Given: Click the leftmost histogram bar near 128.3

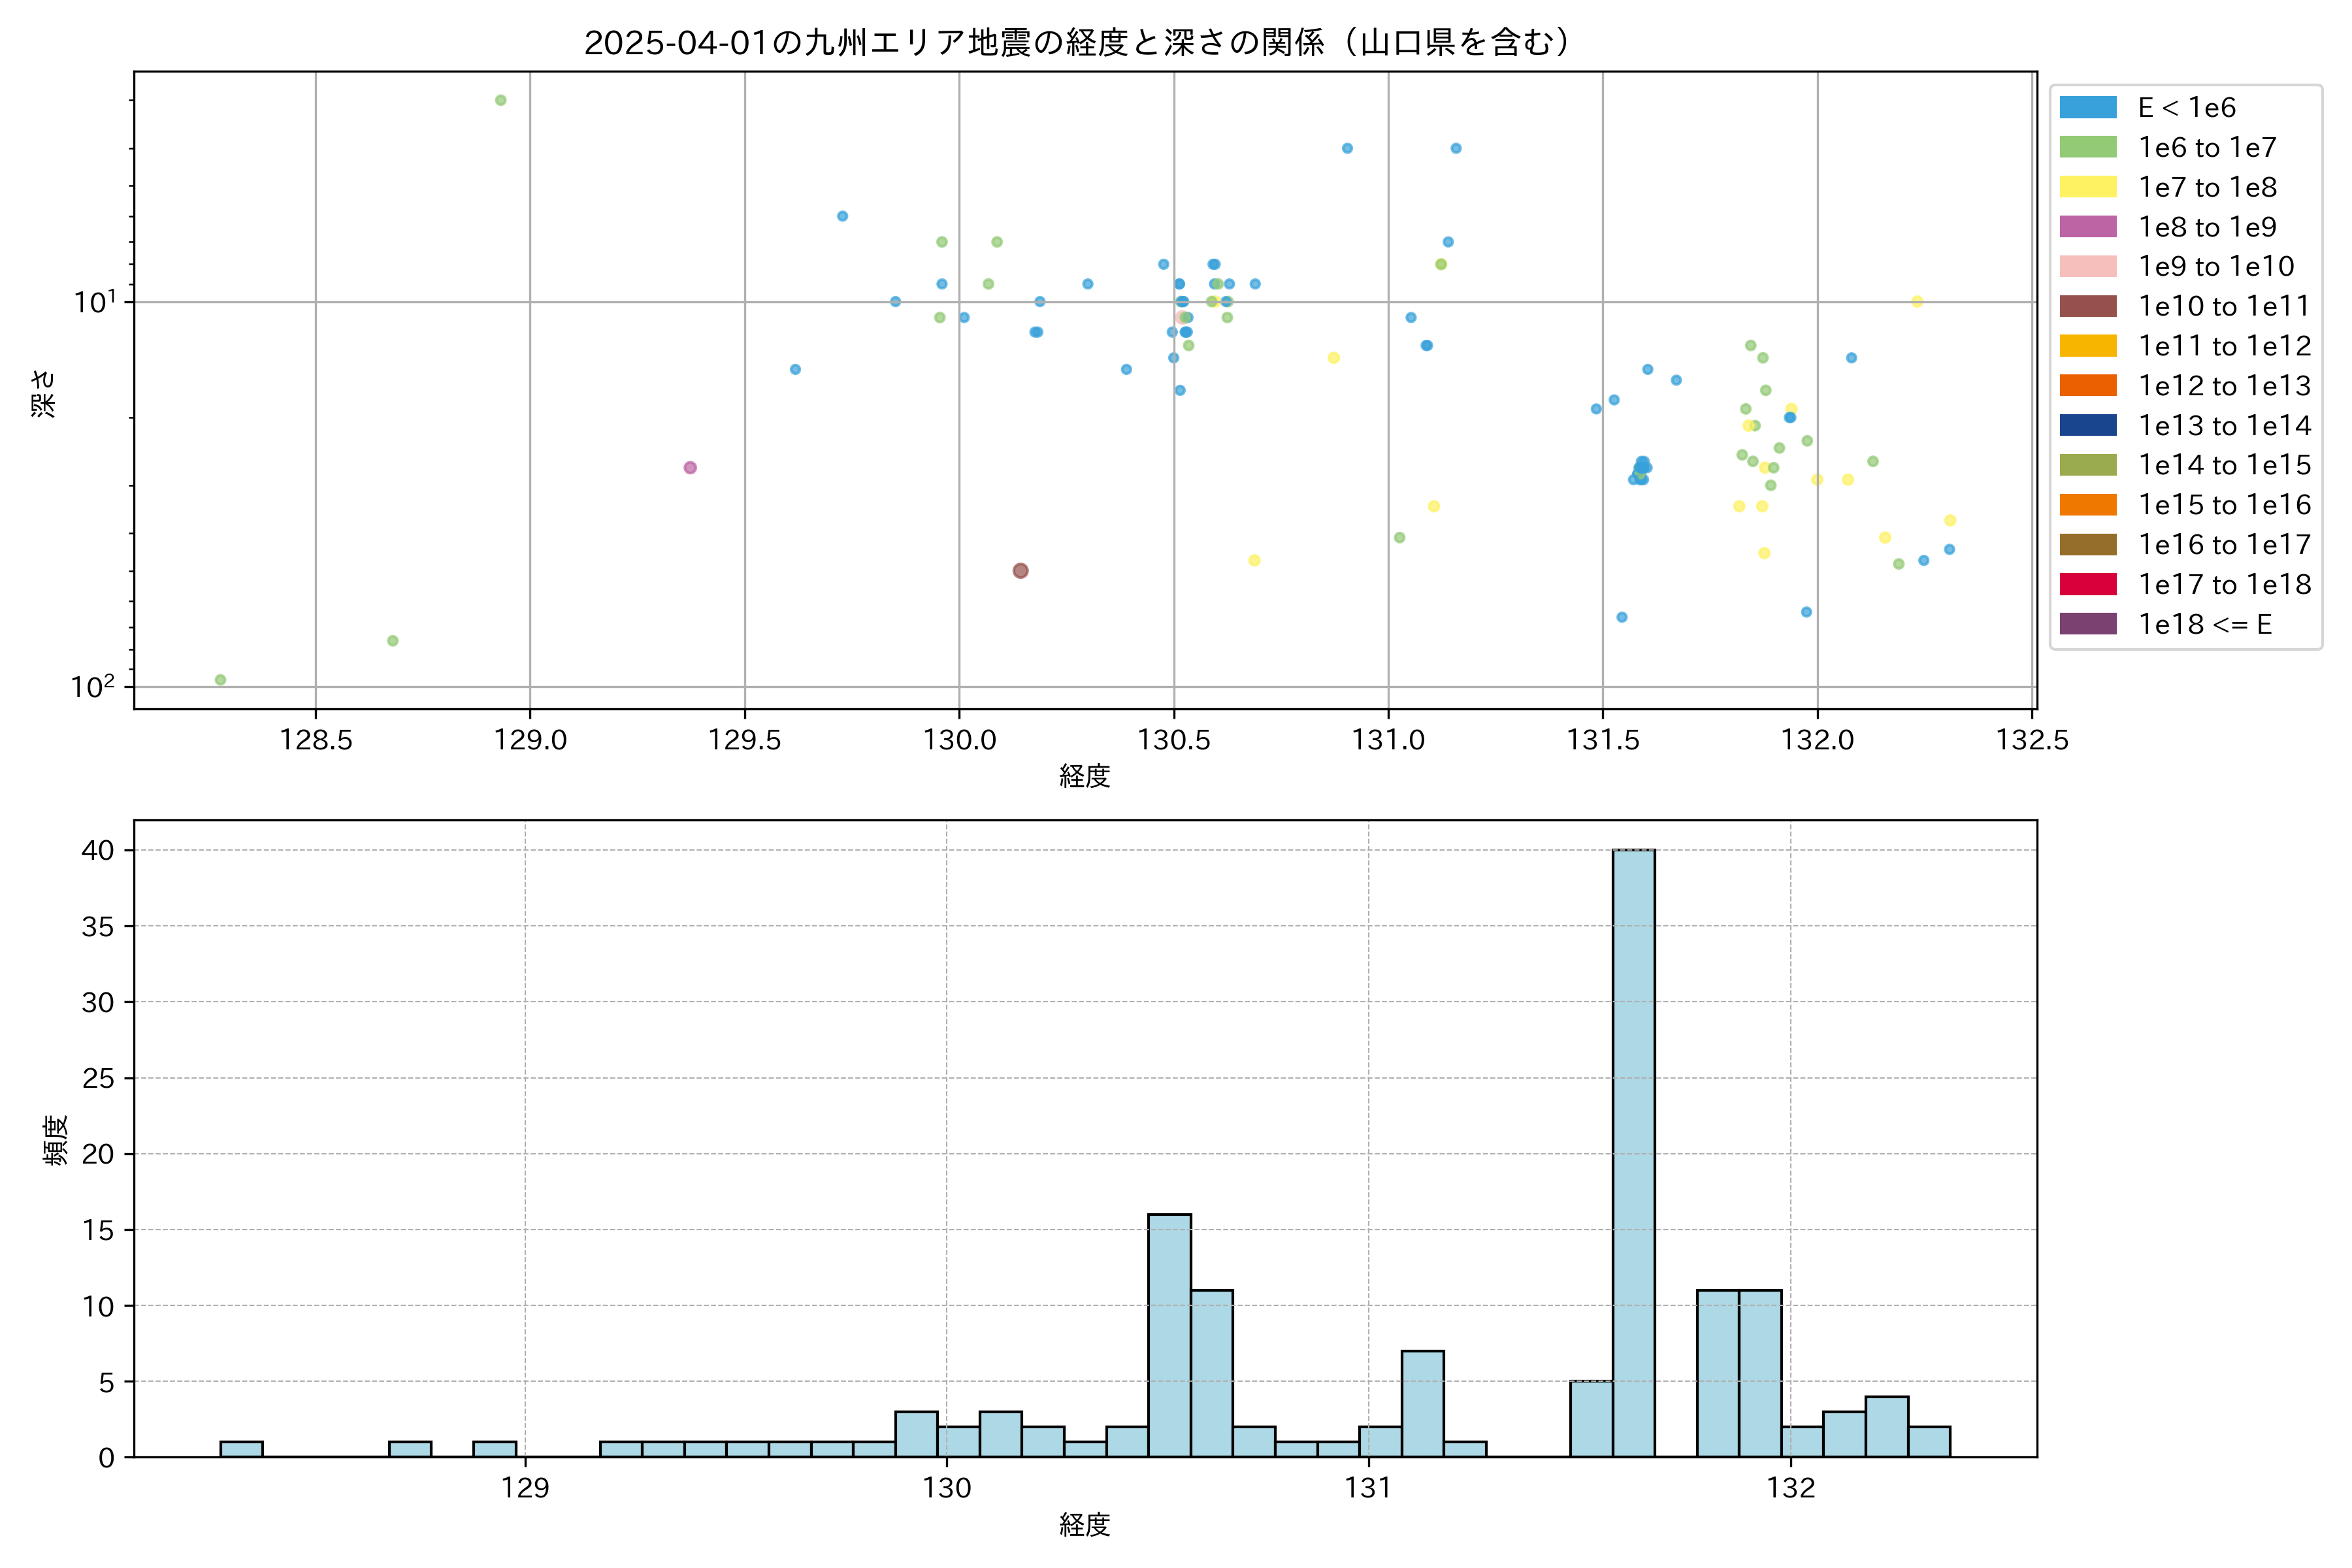Looking at the screenshot, I should coord(241,1449).
